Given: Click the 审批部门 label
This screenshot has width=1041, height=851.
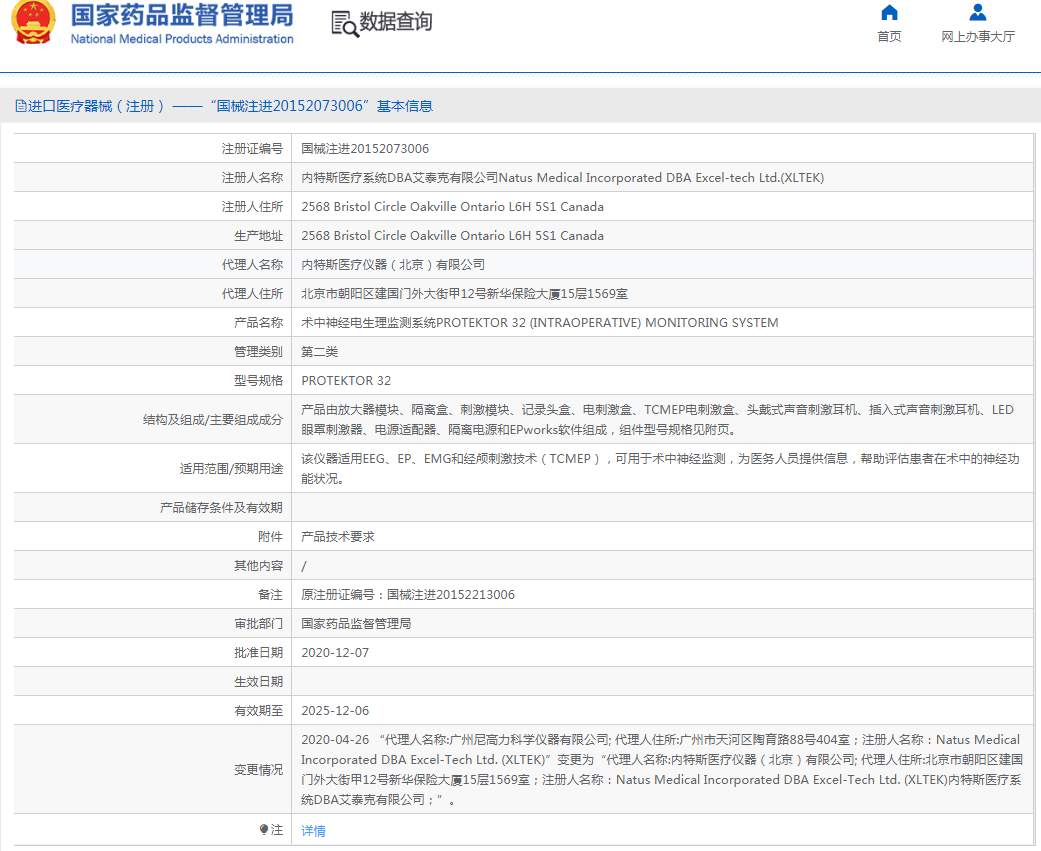Looking at the screenshot, I should click(x=258, y=623).
